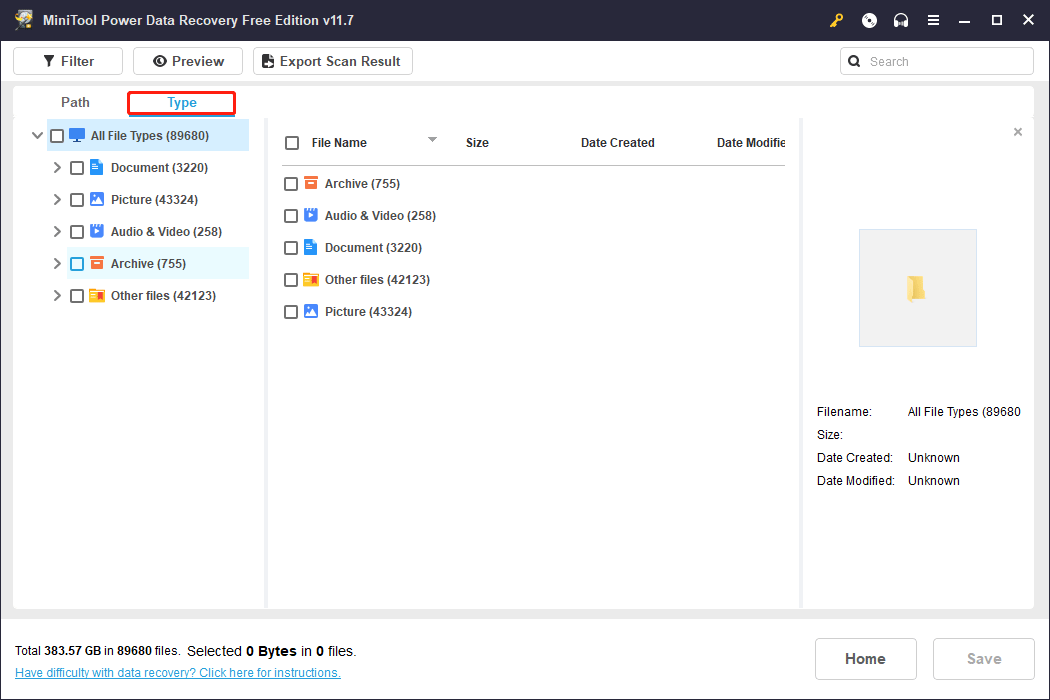Click the Other files icon in file list
1050x700 pixels.
(x=311, y=279)
